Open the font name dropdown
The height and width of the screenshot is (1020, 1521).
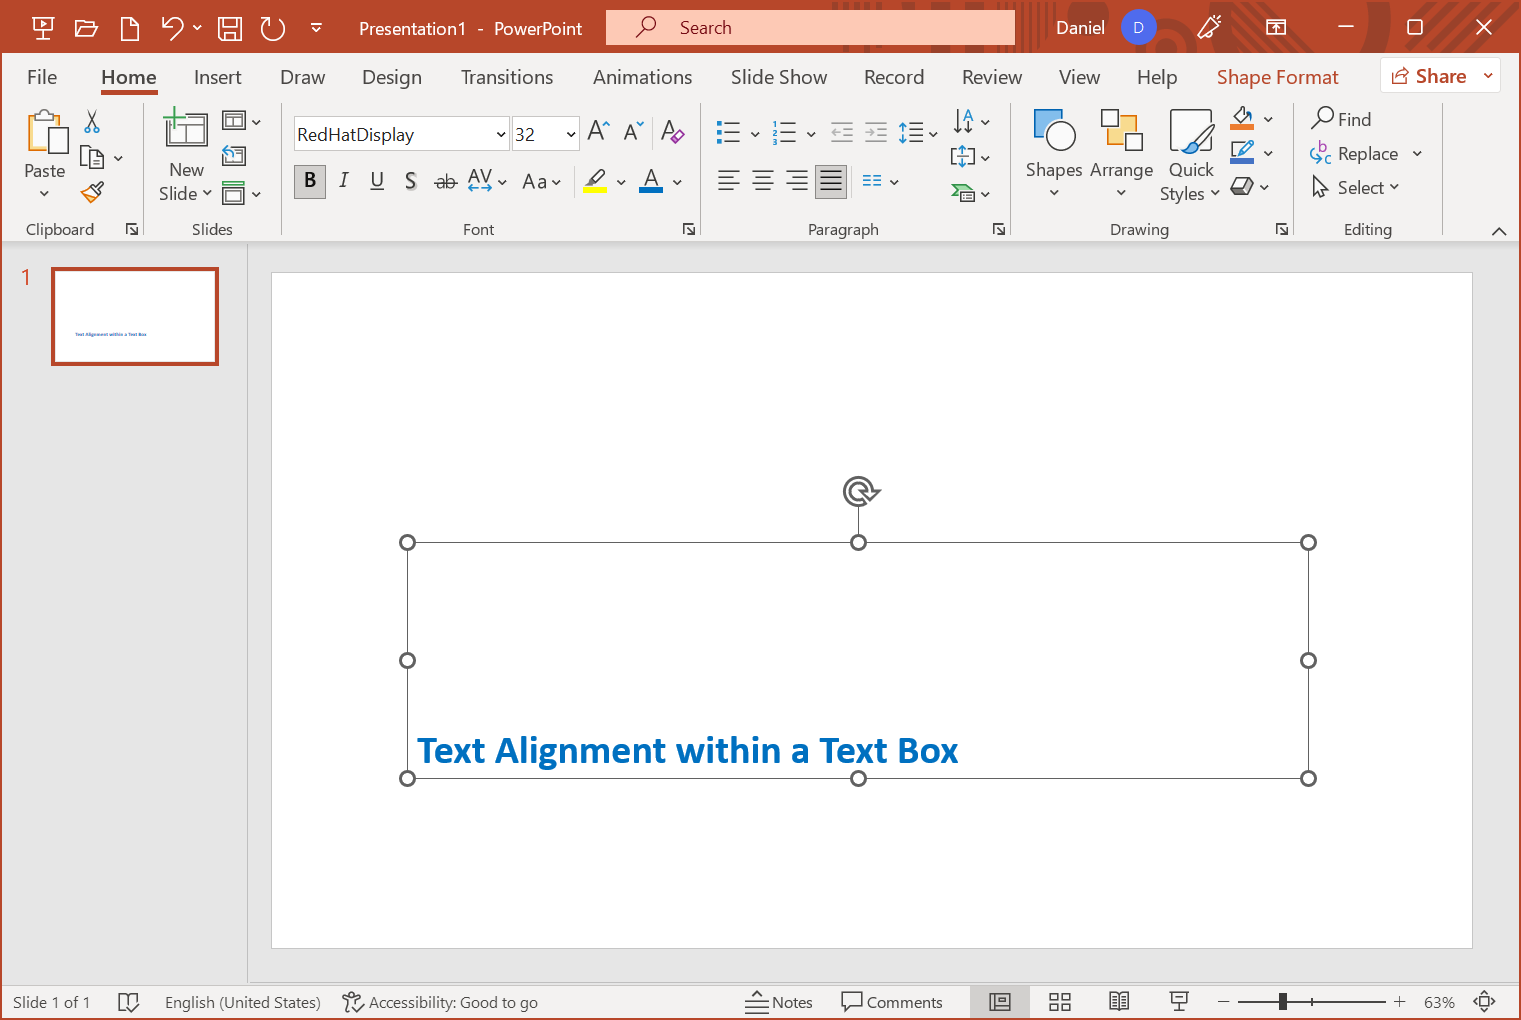500,135
